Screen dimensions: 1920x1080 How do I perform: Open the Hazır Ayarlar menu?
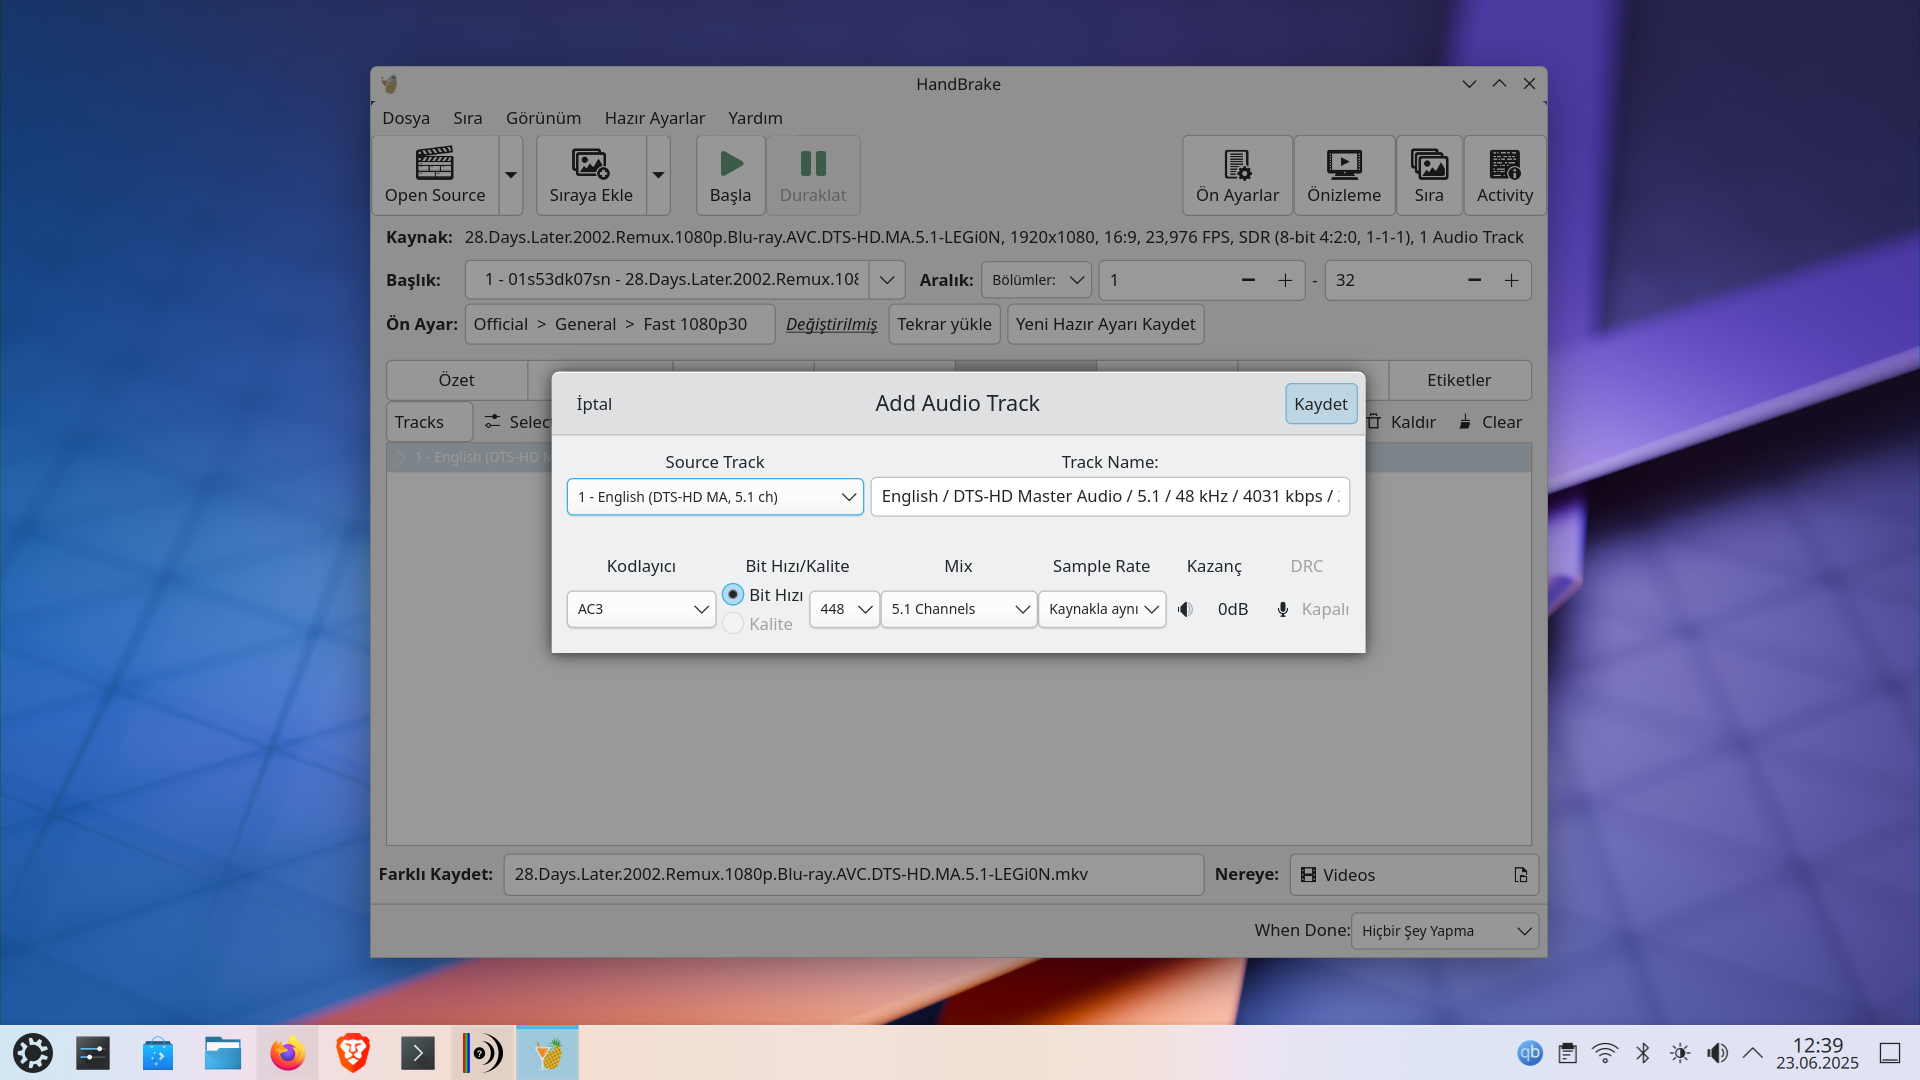click(655, 118)
